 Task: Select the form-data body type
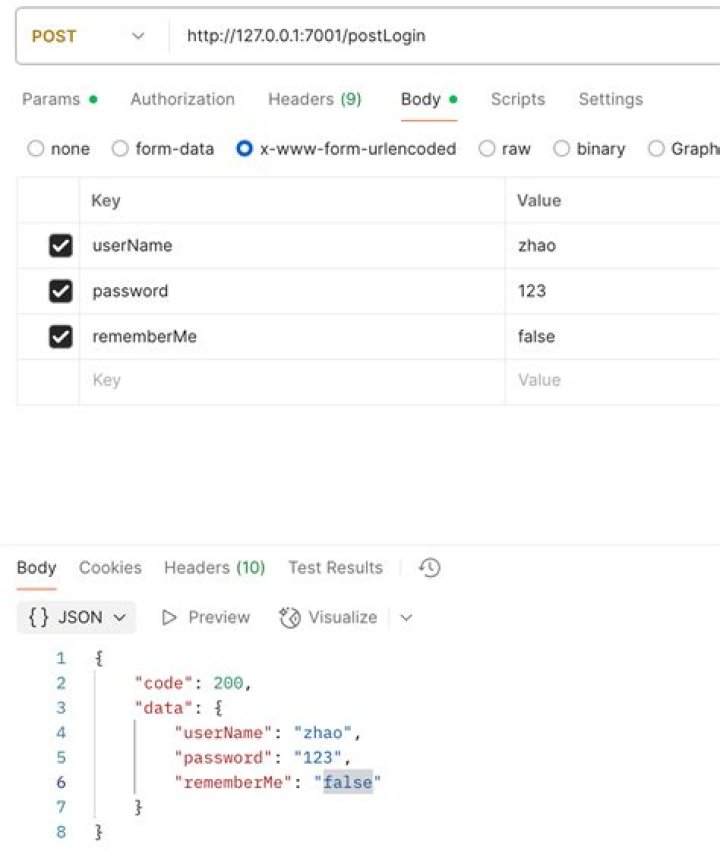[x=120, y=148]
